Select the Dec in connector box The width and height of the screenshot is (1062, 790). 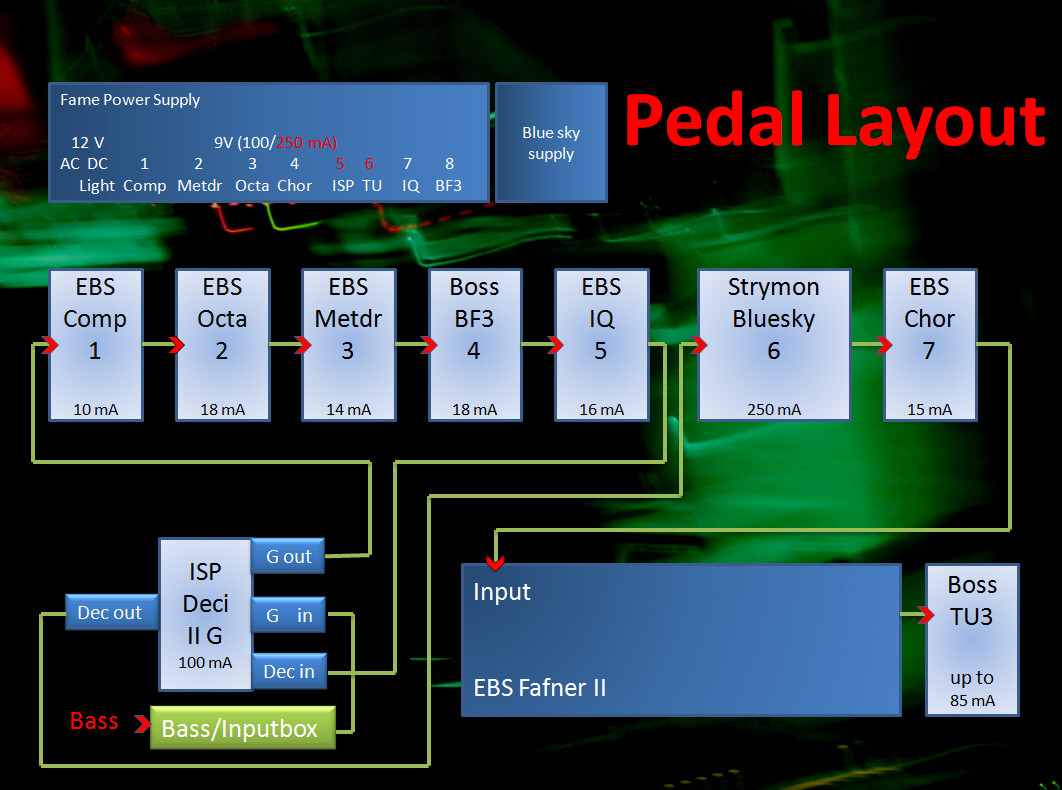tap(289, 671)
